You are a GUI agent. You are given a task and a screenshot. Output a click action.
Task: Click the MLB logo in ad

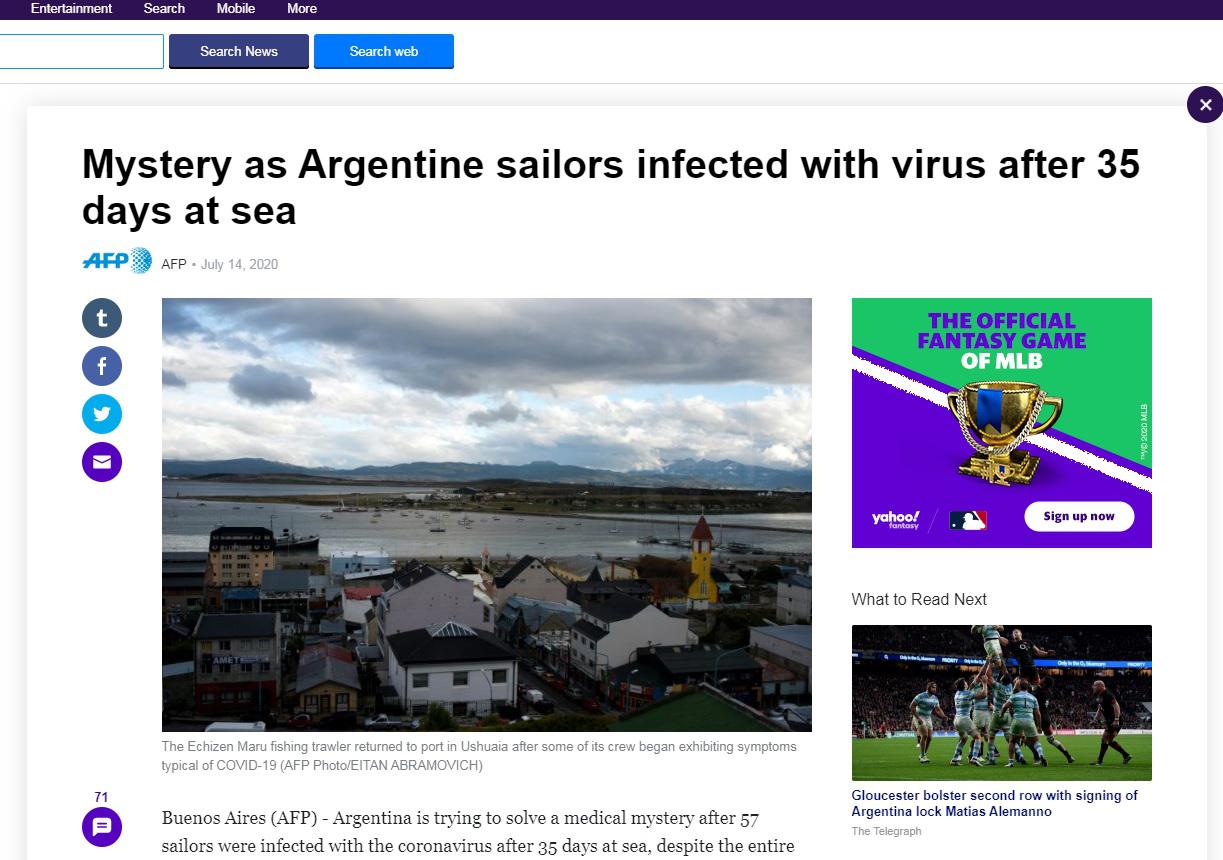coord(968,520)
